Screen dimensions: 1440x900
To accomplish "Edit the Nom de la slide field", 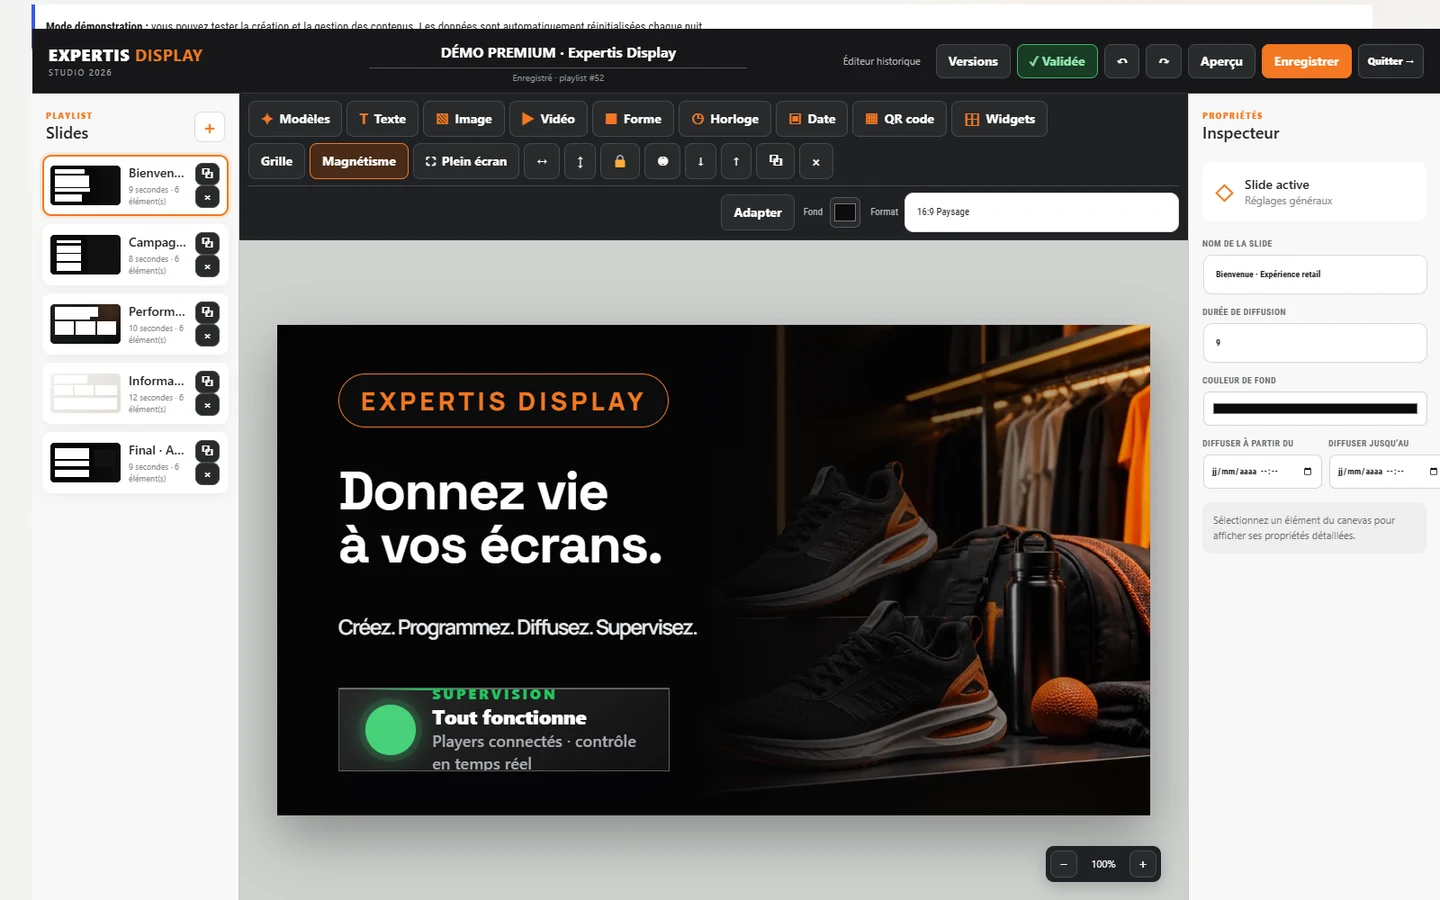I will coord(1314,274).
